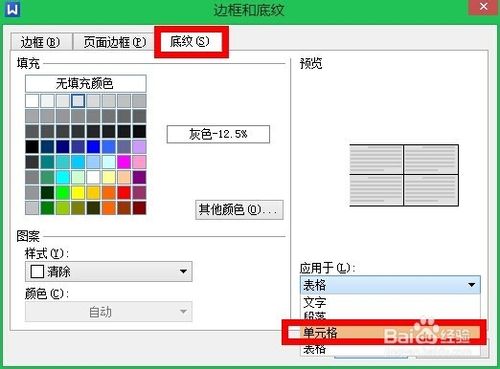Choose 表格 listed below 单元格

[390, 349]
